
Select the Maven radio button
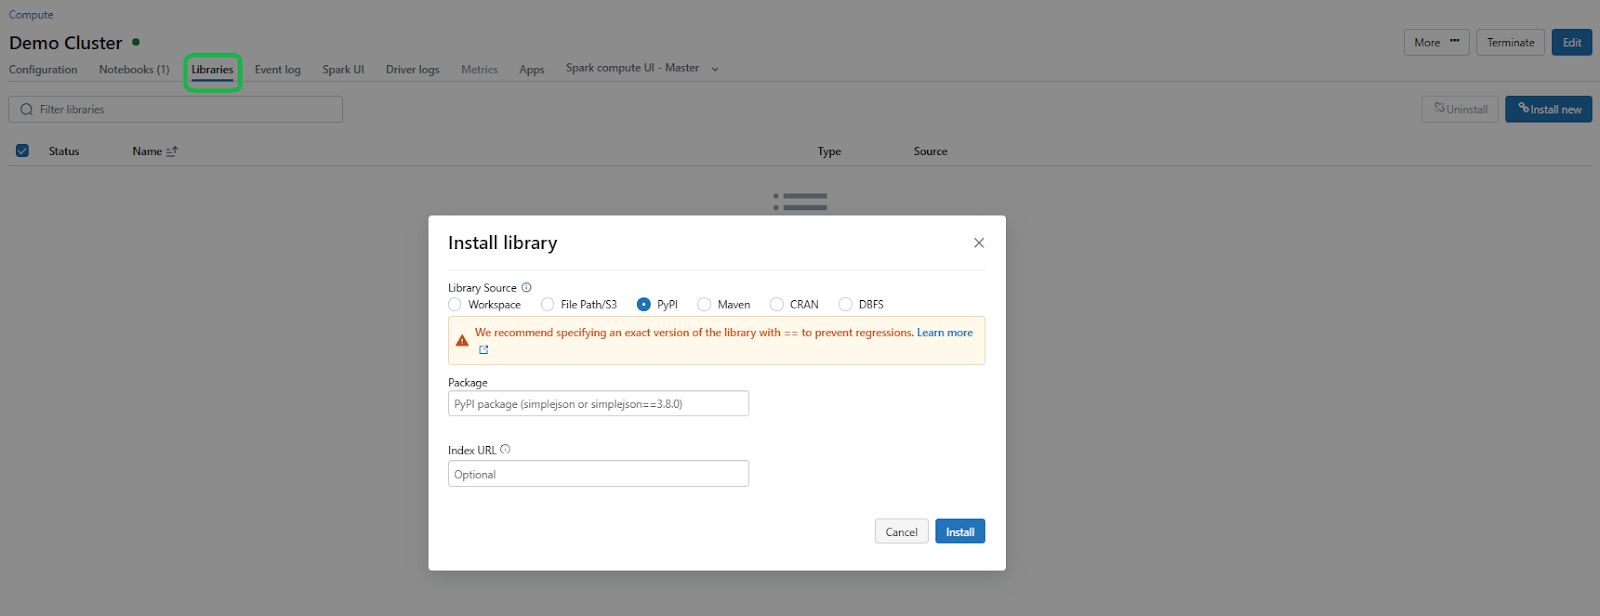704,305
